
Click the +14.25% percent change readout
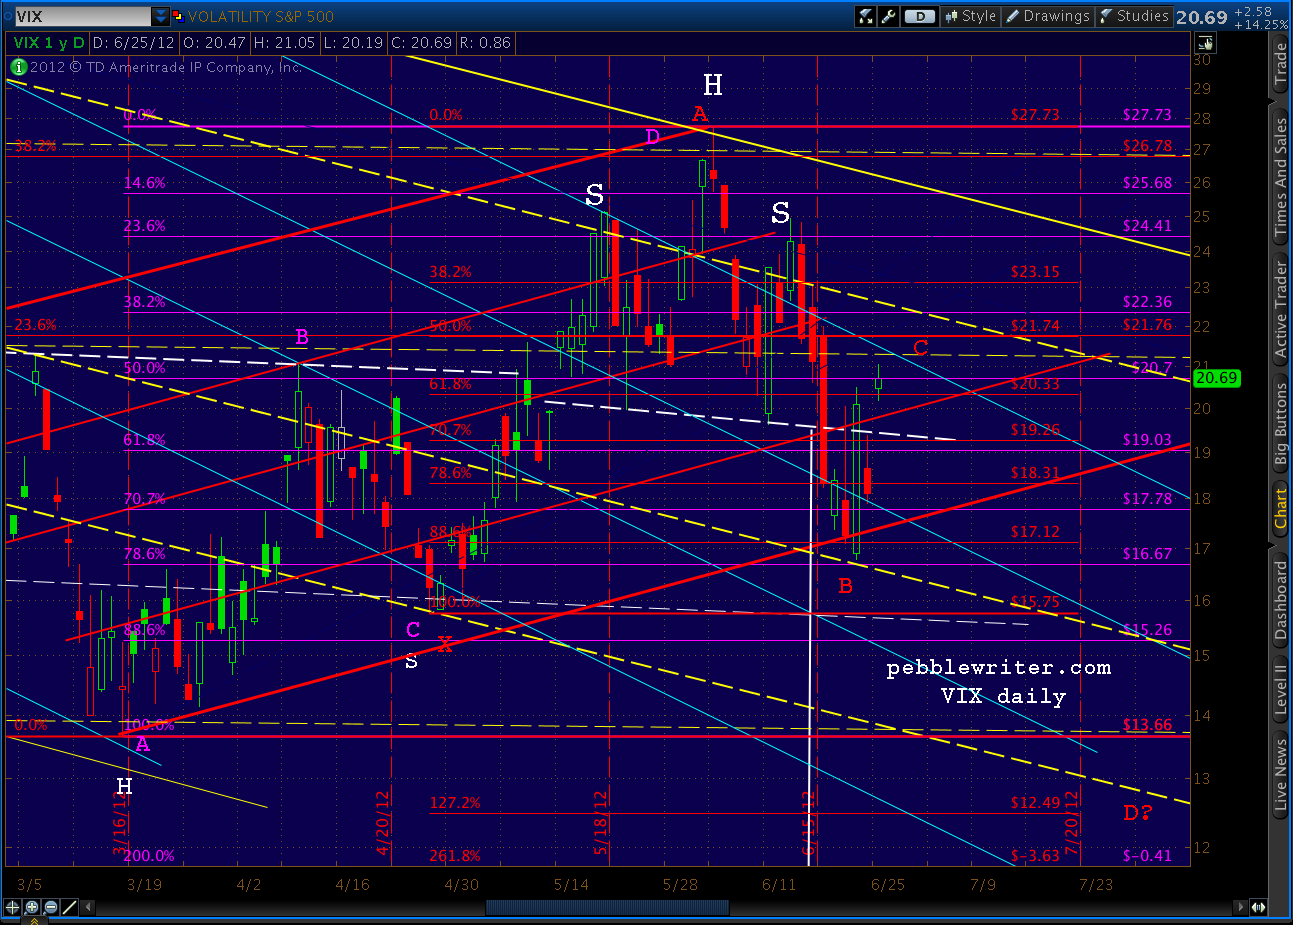pos(1261,25)
